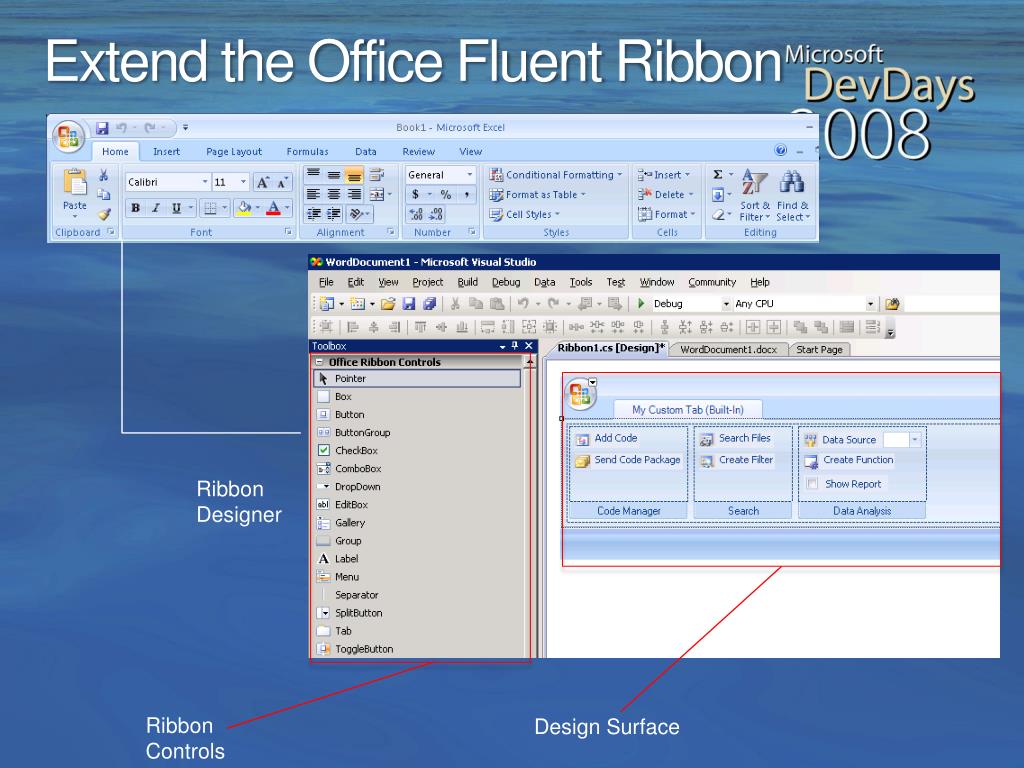Click the Office button in design surface

[580, 394]
